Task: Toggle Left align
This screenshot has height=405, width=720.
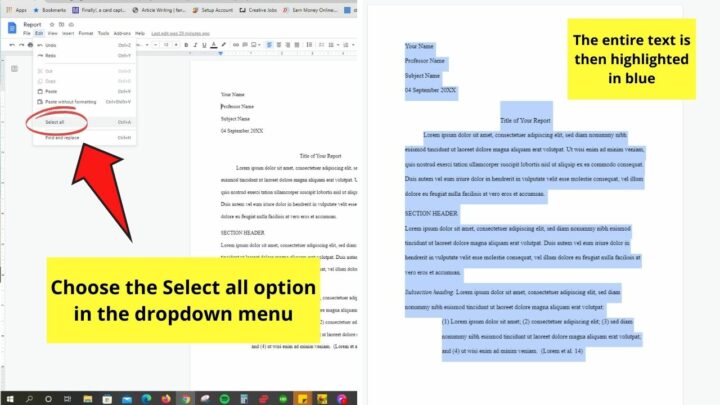Action: coord(270,45)
